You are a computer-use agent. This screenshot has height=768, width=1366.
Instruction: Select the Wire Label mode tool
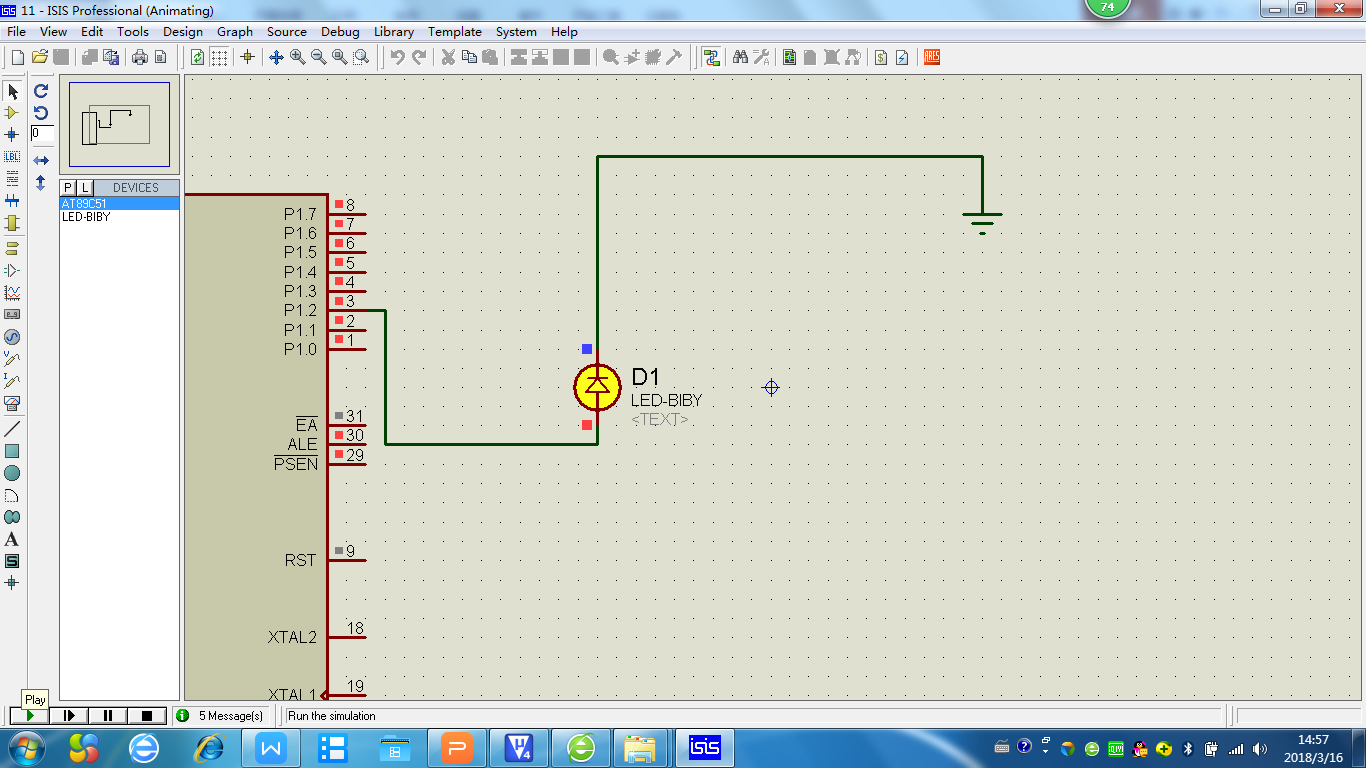click(x=12, y=157)
